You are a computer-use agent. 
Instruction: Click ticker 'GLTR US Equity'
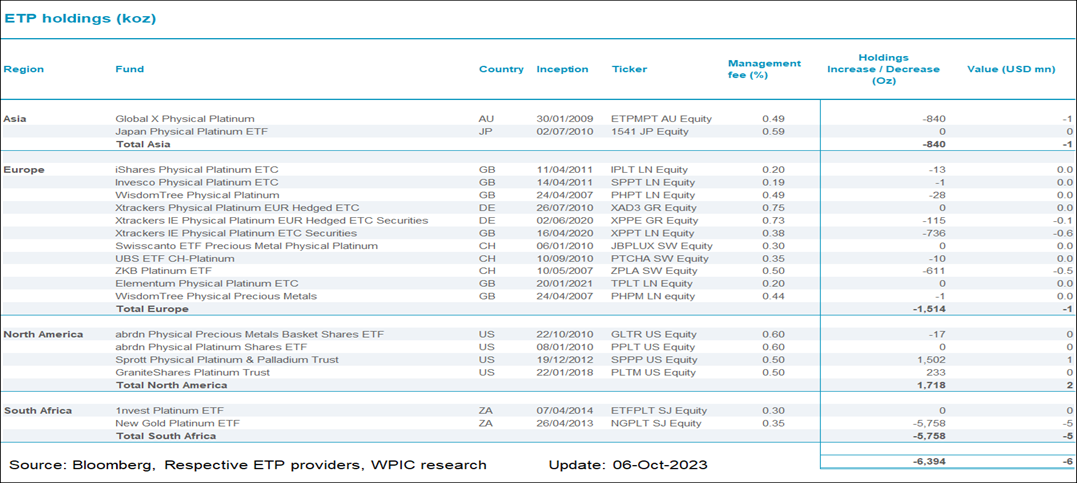654,335
